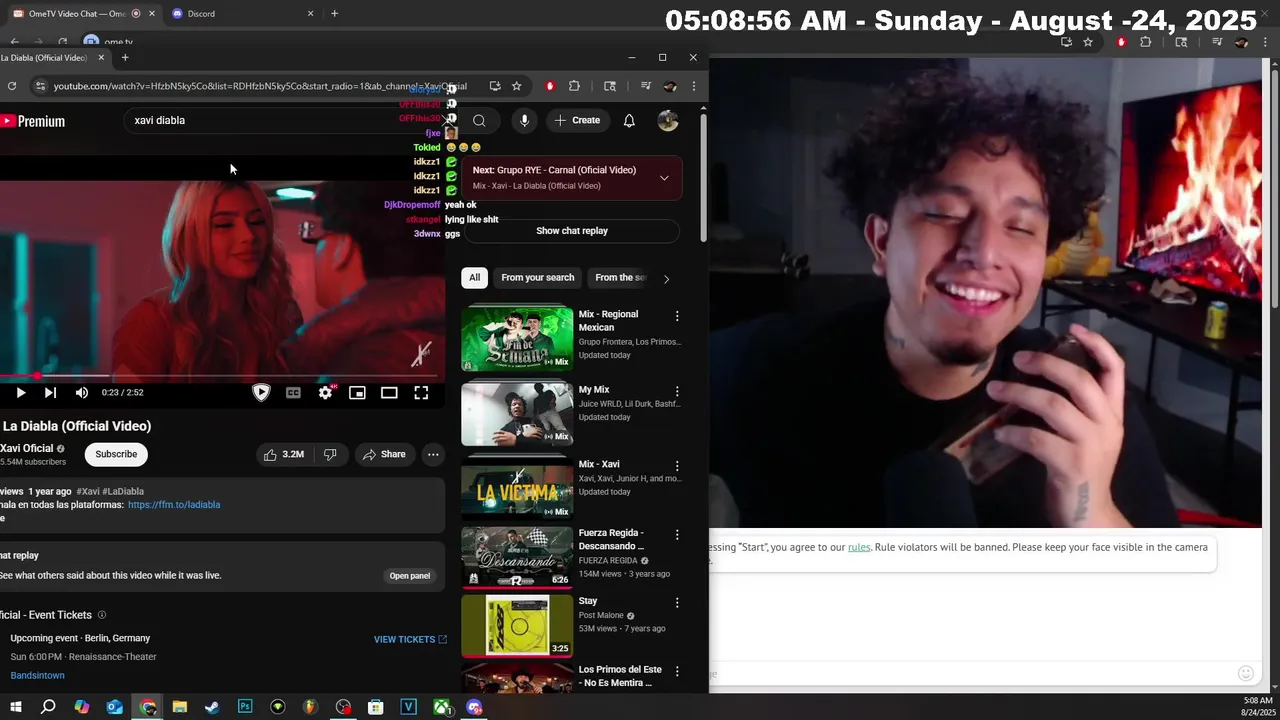Open options for Stay by Post Malone
Image resolution: width=1280 pixels, height=720 pixels.
point(677,603)
